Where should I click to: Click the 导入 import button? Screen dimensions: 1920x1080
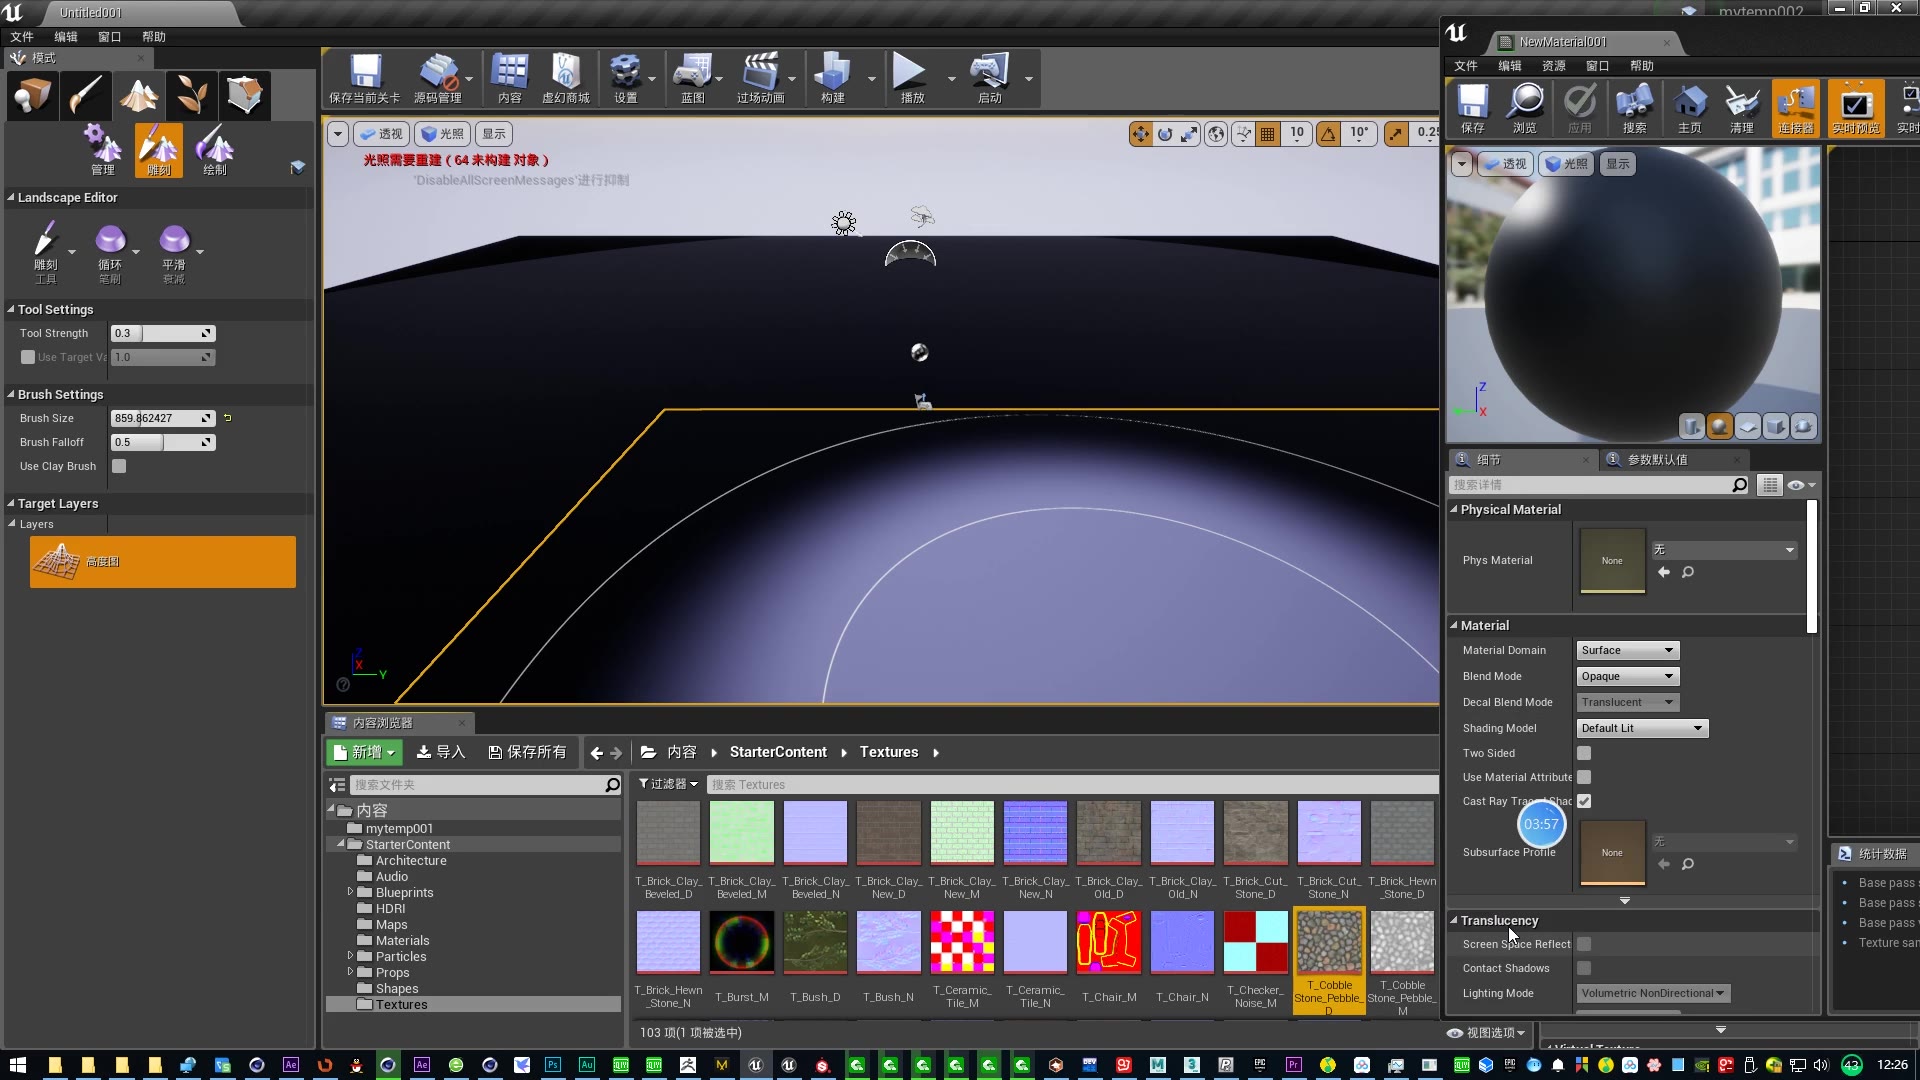coord(441,752)
